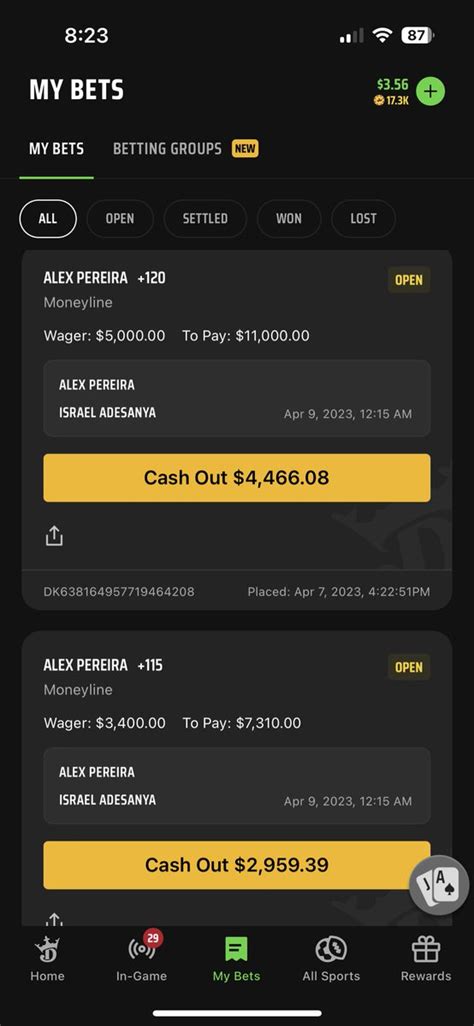The width and height of the screenshot is (474, 1026).
Task: Cash out the bet for $2,959.39
Action: pyautogui.click(x=237, y=865)
